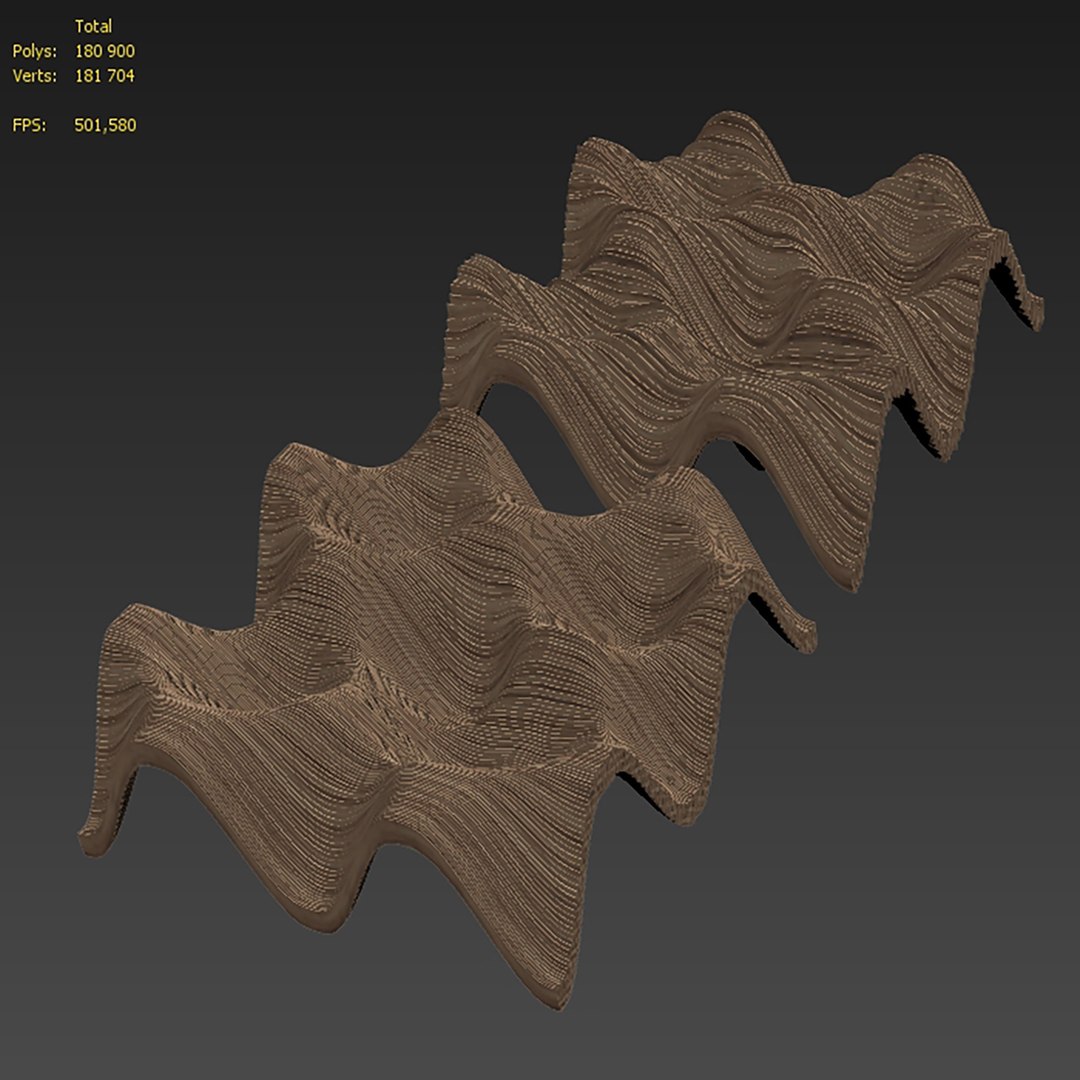Click the polygon count '180 900'
The image size is (1080, 1080).
(105, 51)
